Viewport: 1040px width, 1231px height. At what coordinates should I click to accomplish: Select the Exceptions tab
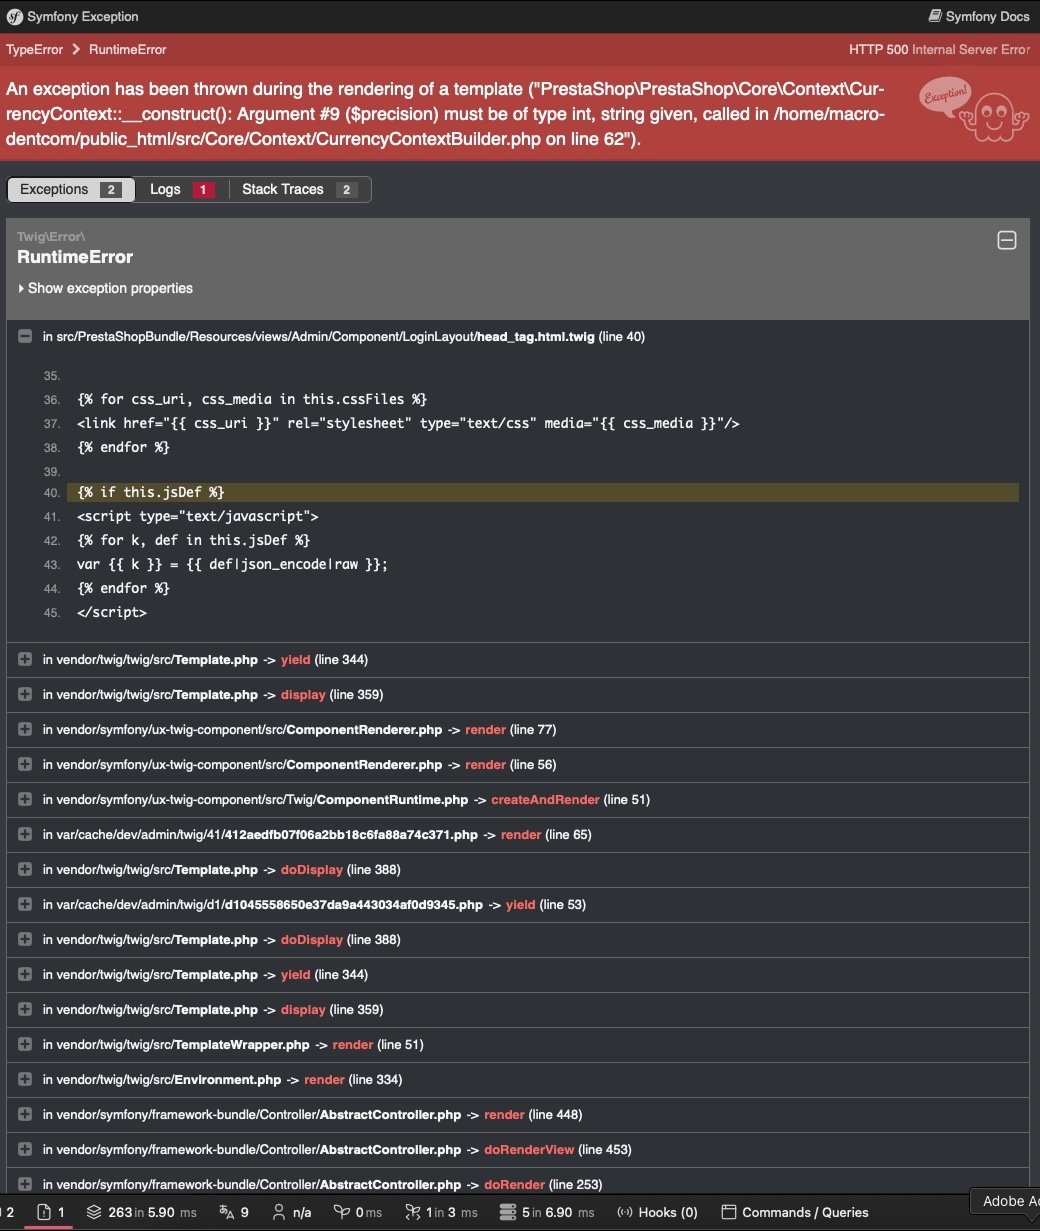pyautogui.click(x=70, y=189)
